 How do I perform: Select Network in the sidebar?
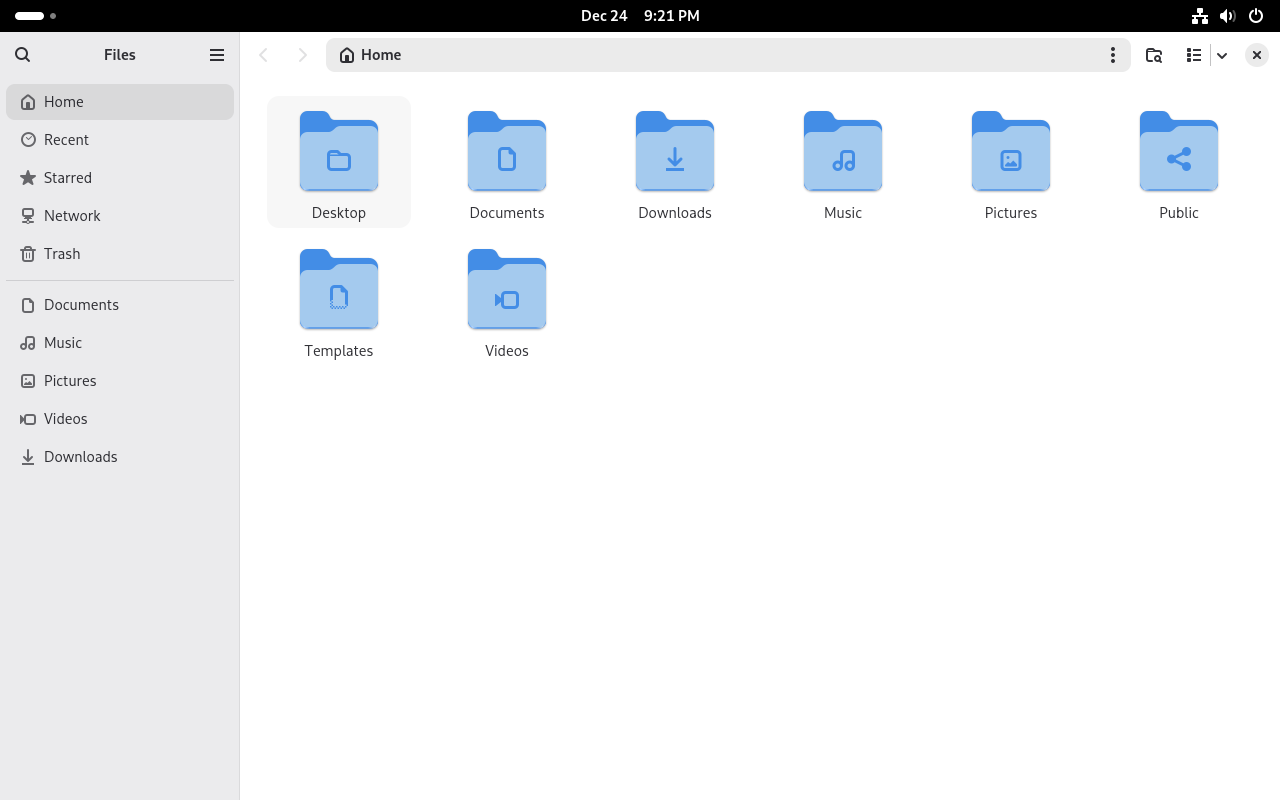click(72, 216)
